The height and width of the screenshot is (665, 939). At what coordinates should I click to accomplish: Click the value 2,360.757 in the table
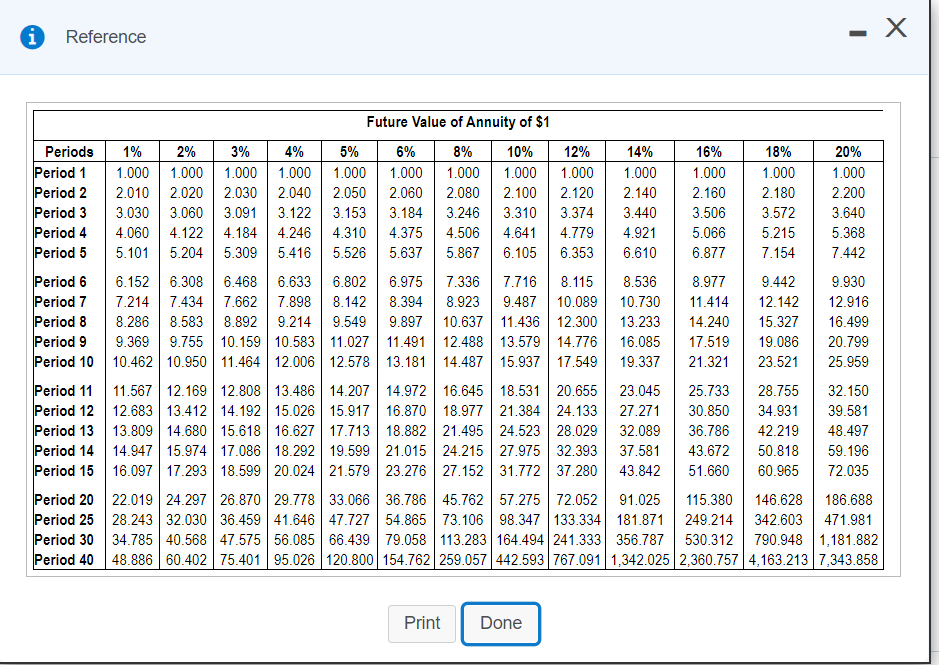708,560
